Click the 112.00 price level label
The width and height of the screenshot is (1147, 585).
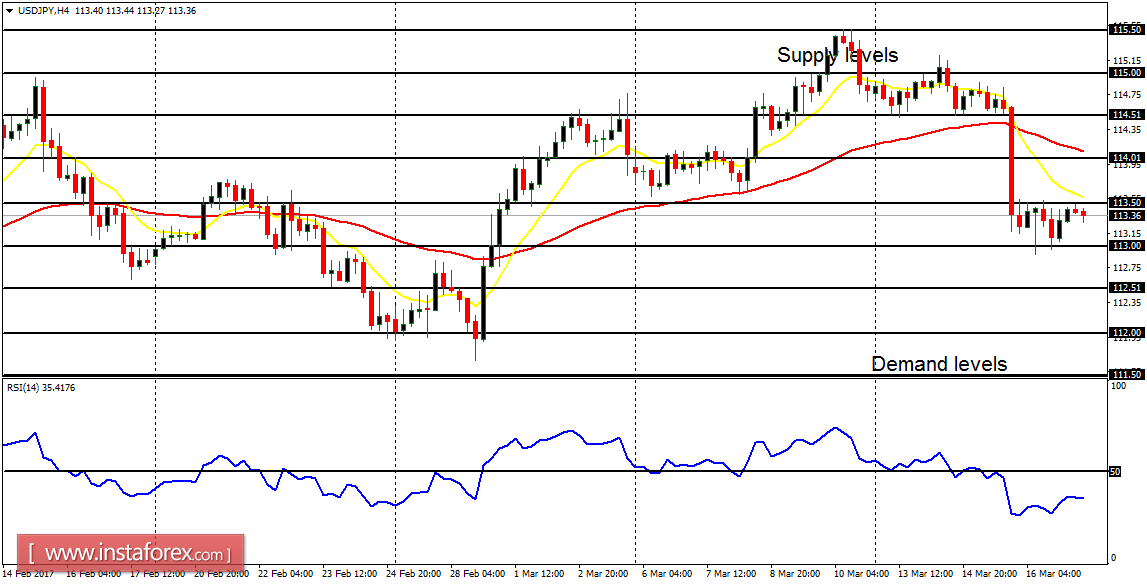click(x=1127, y=332)
